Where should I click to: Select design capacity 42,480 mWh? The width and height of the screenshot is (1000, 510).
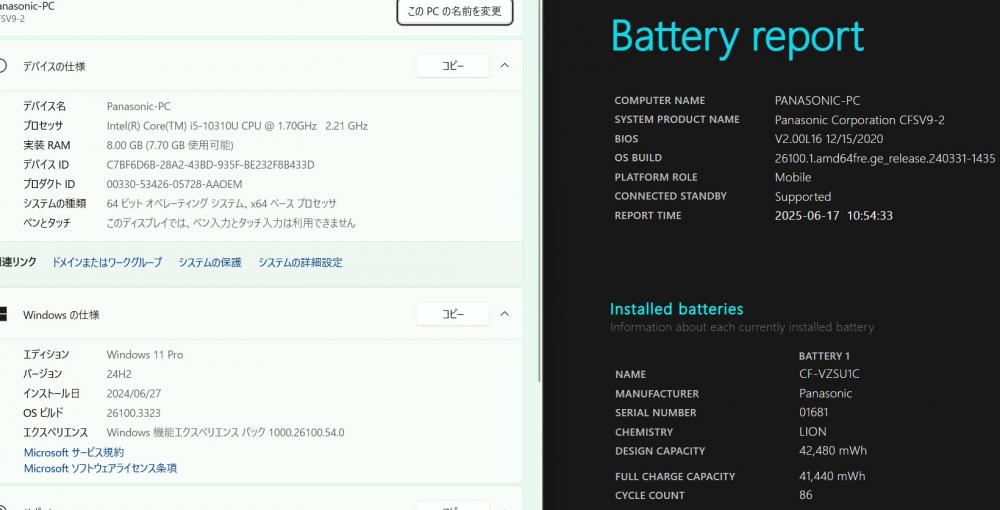pyautogui.click(x=833, y=451)
